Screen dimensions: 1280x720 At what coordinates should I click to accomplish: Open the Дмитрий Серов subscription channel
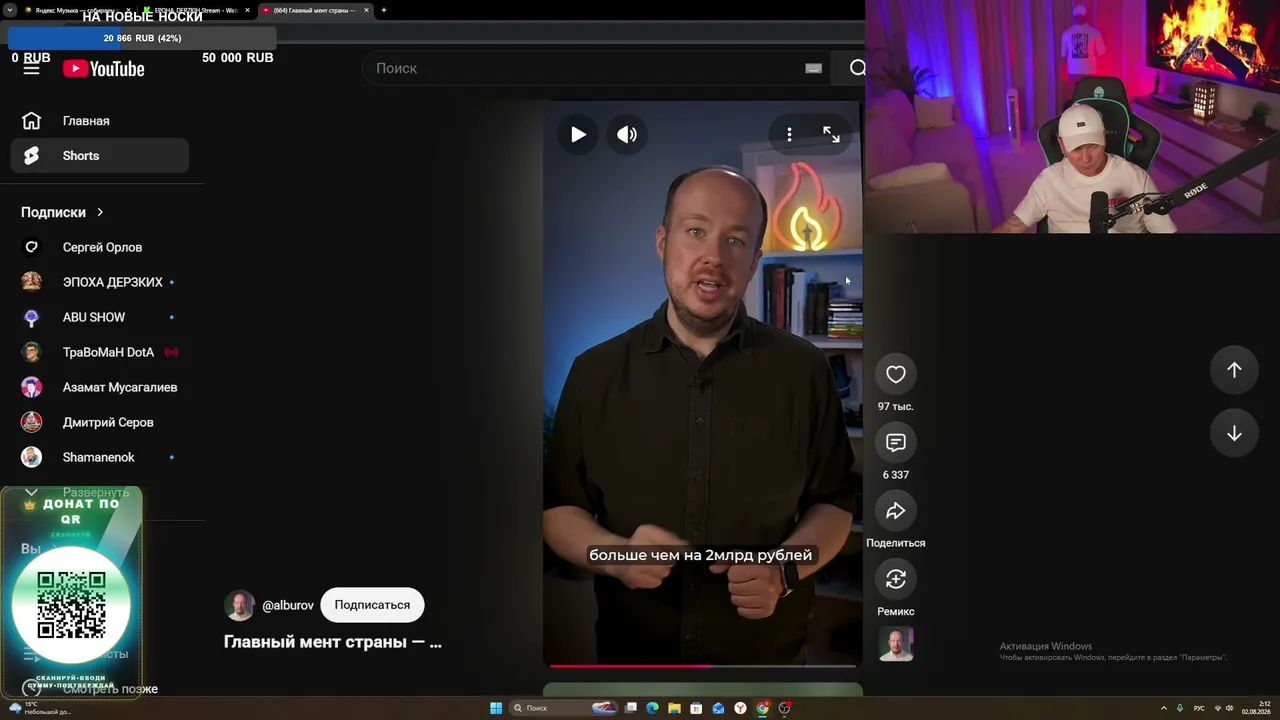coord(99,422)
